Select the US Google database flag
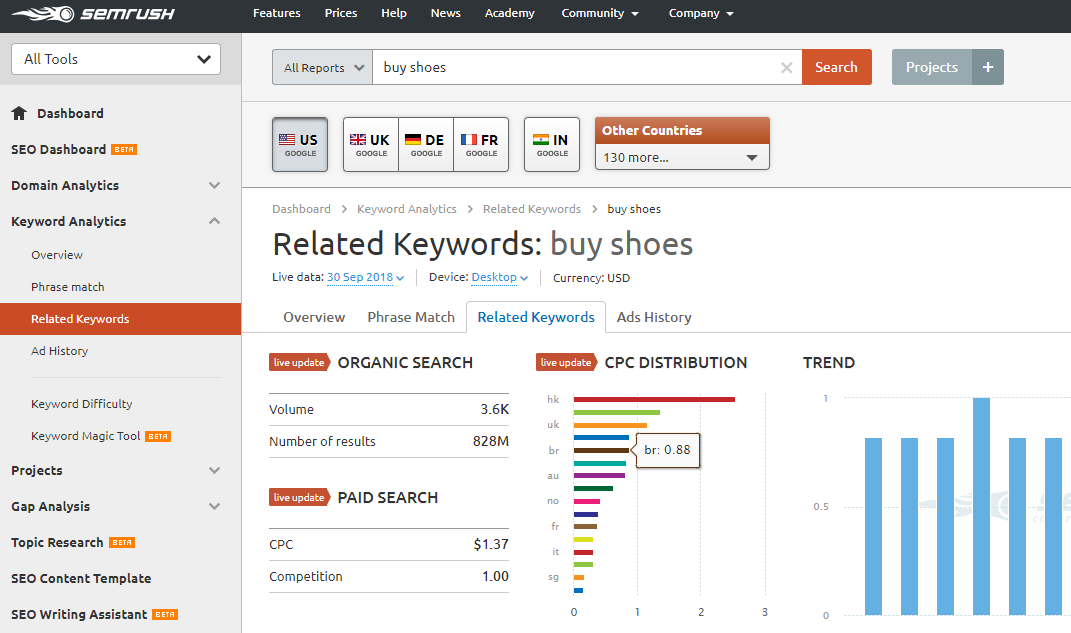The height and width of the screenshot is (633, 1071). tap(300, 144)
